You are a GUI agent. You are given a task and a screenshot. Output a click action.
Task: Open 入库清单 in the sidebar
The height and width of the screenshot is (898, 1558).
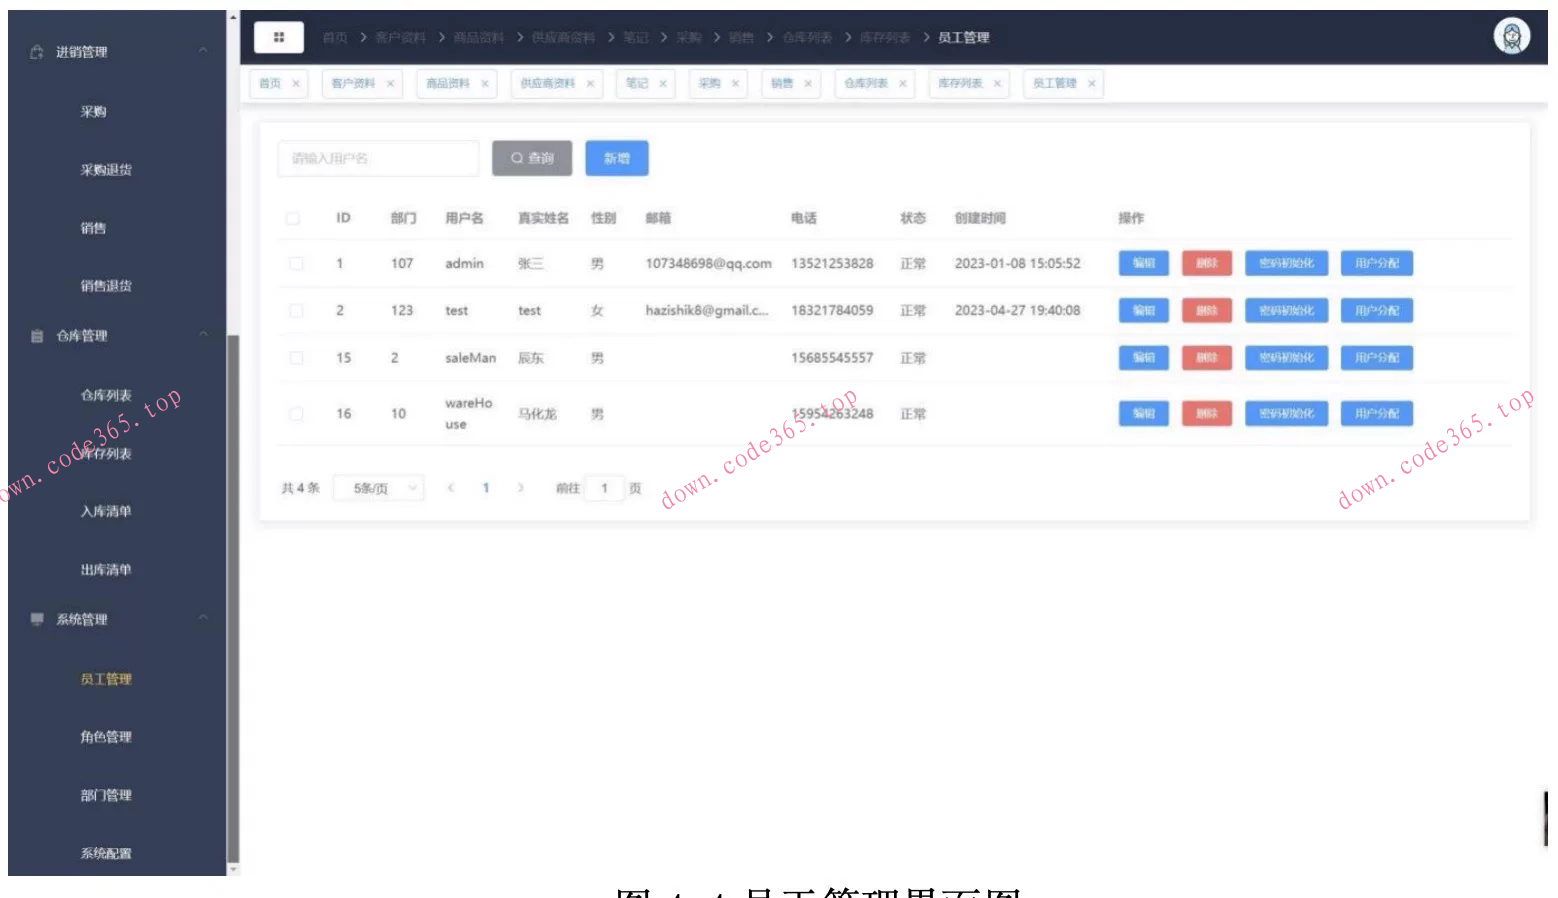106,512
